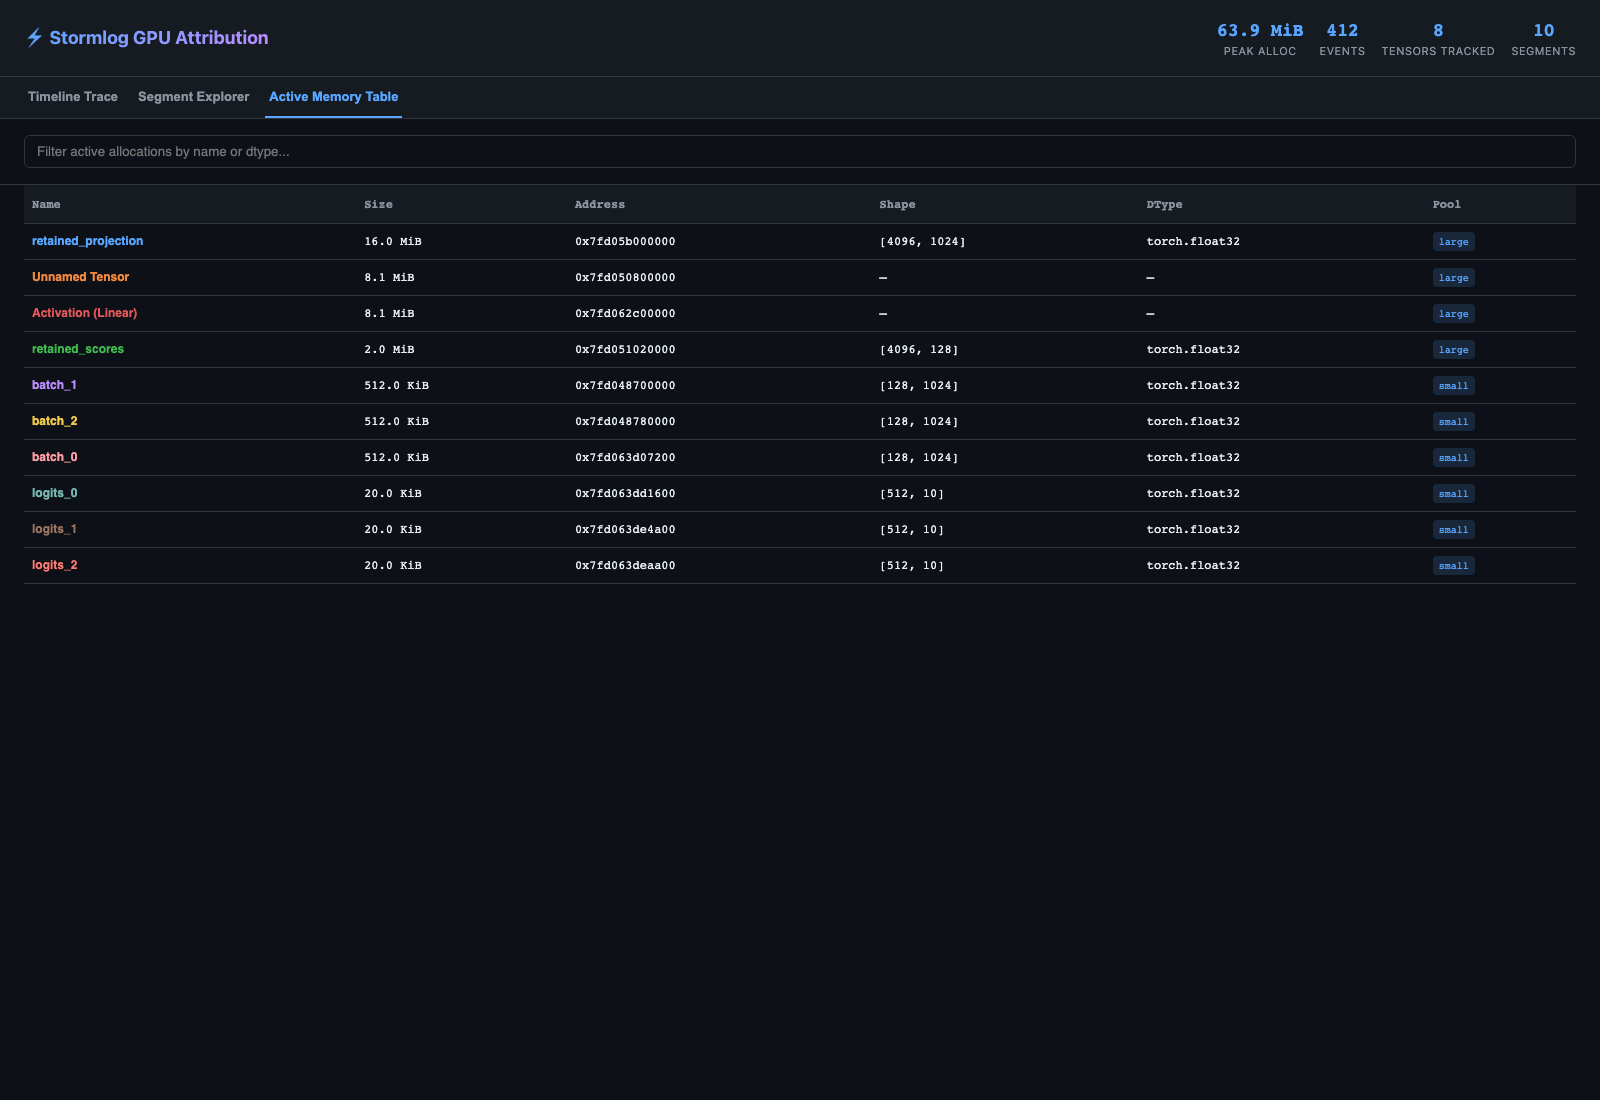The width and height of the screenshot is (1600, 1100).
Task: Click the 2.0 MiB size cell
Action: coord(389,350)
